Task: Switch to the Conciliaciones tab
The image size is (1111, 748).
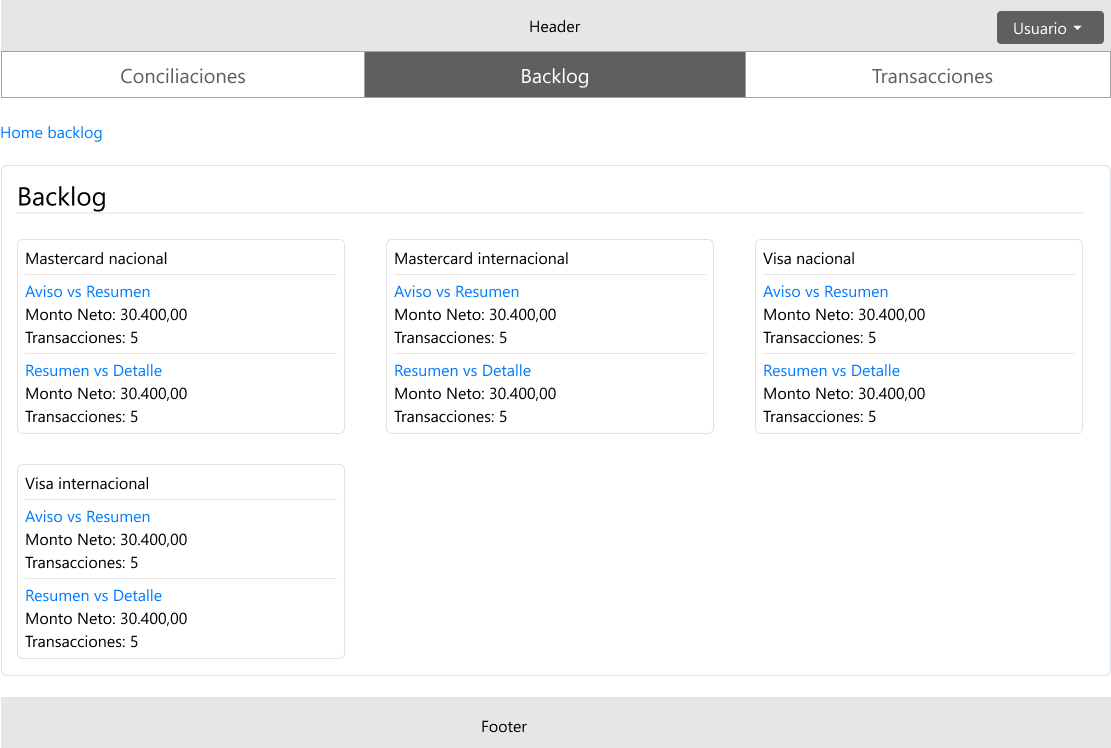Action: pyautogui.click(x=183, y=76)
